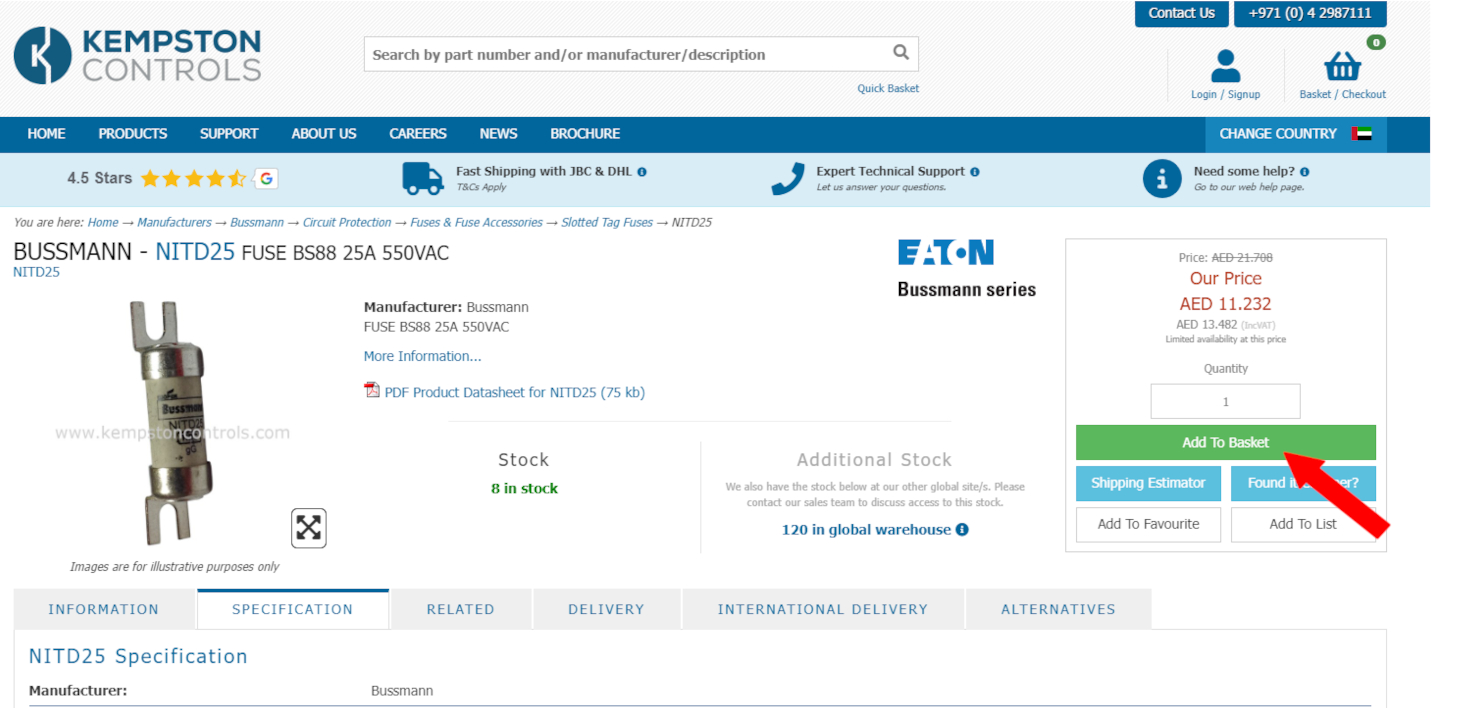The width and height of the screenshot is (1459, 708).
Task: Switch to the RELATED tab
Action: 460,609
